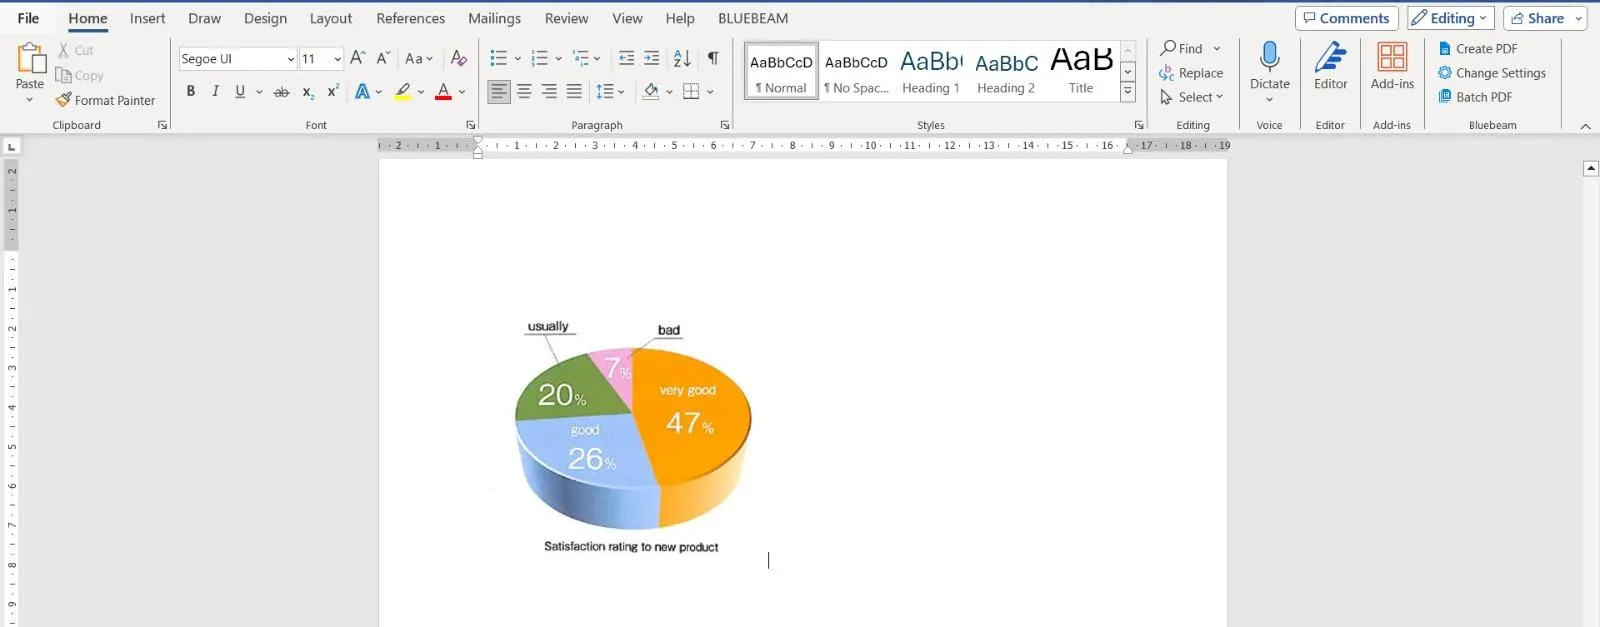Image resolution: width=1600 pixels, height=627 pixels.
Task: Toggle underline formatting
Action: (240, 92)
